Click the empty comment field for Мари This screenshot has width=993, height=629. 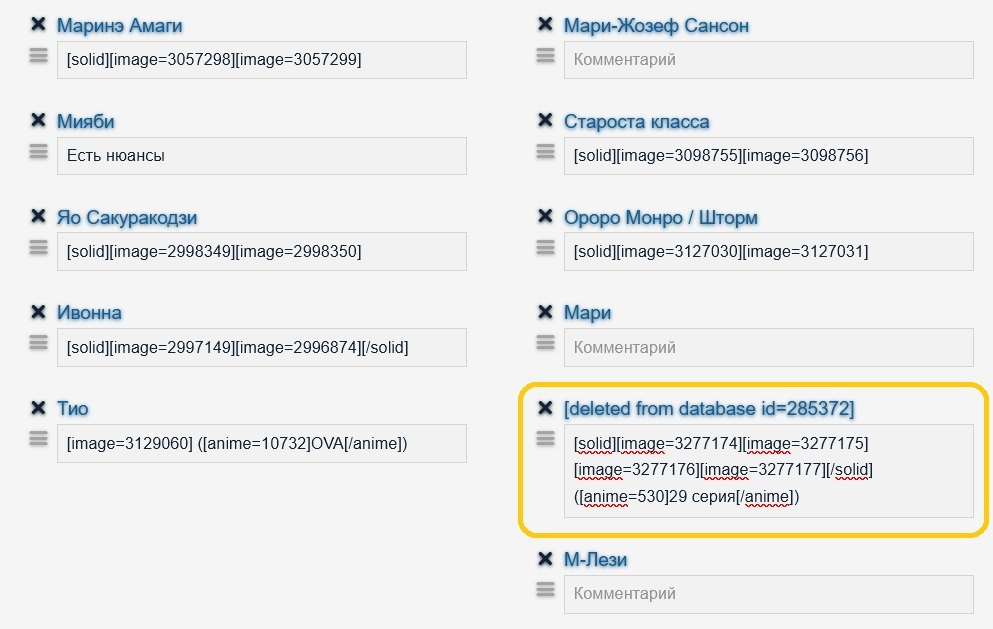[x=768, y=348]
